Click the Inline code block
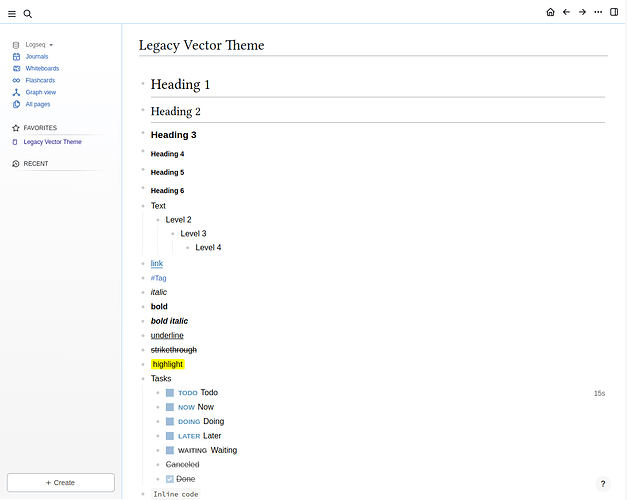 176,494
